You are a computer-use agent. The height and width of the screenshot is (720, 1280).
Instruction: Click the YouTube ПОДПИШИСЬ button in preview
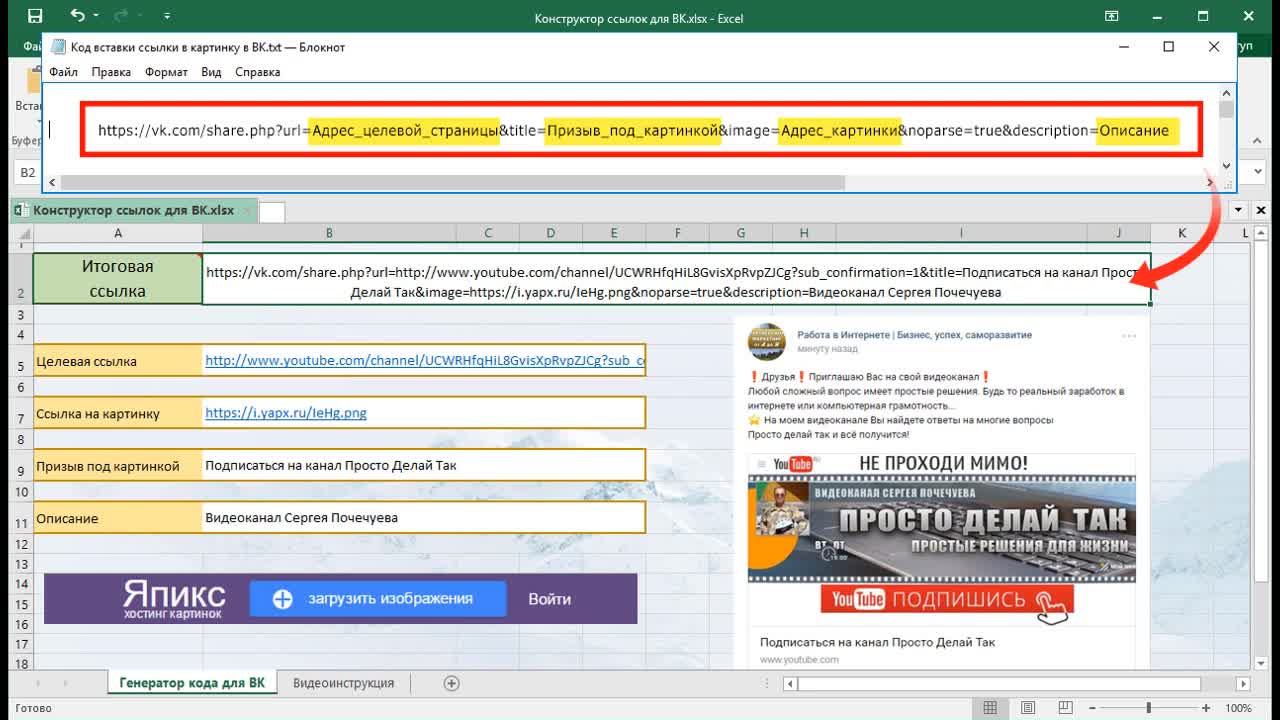(947, 600)
